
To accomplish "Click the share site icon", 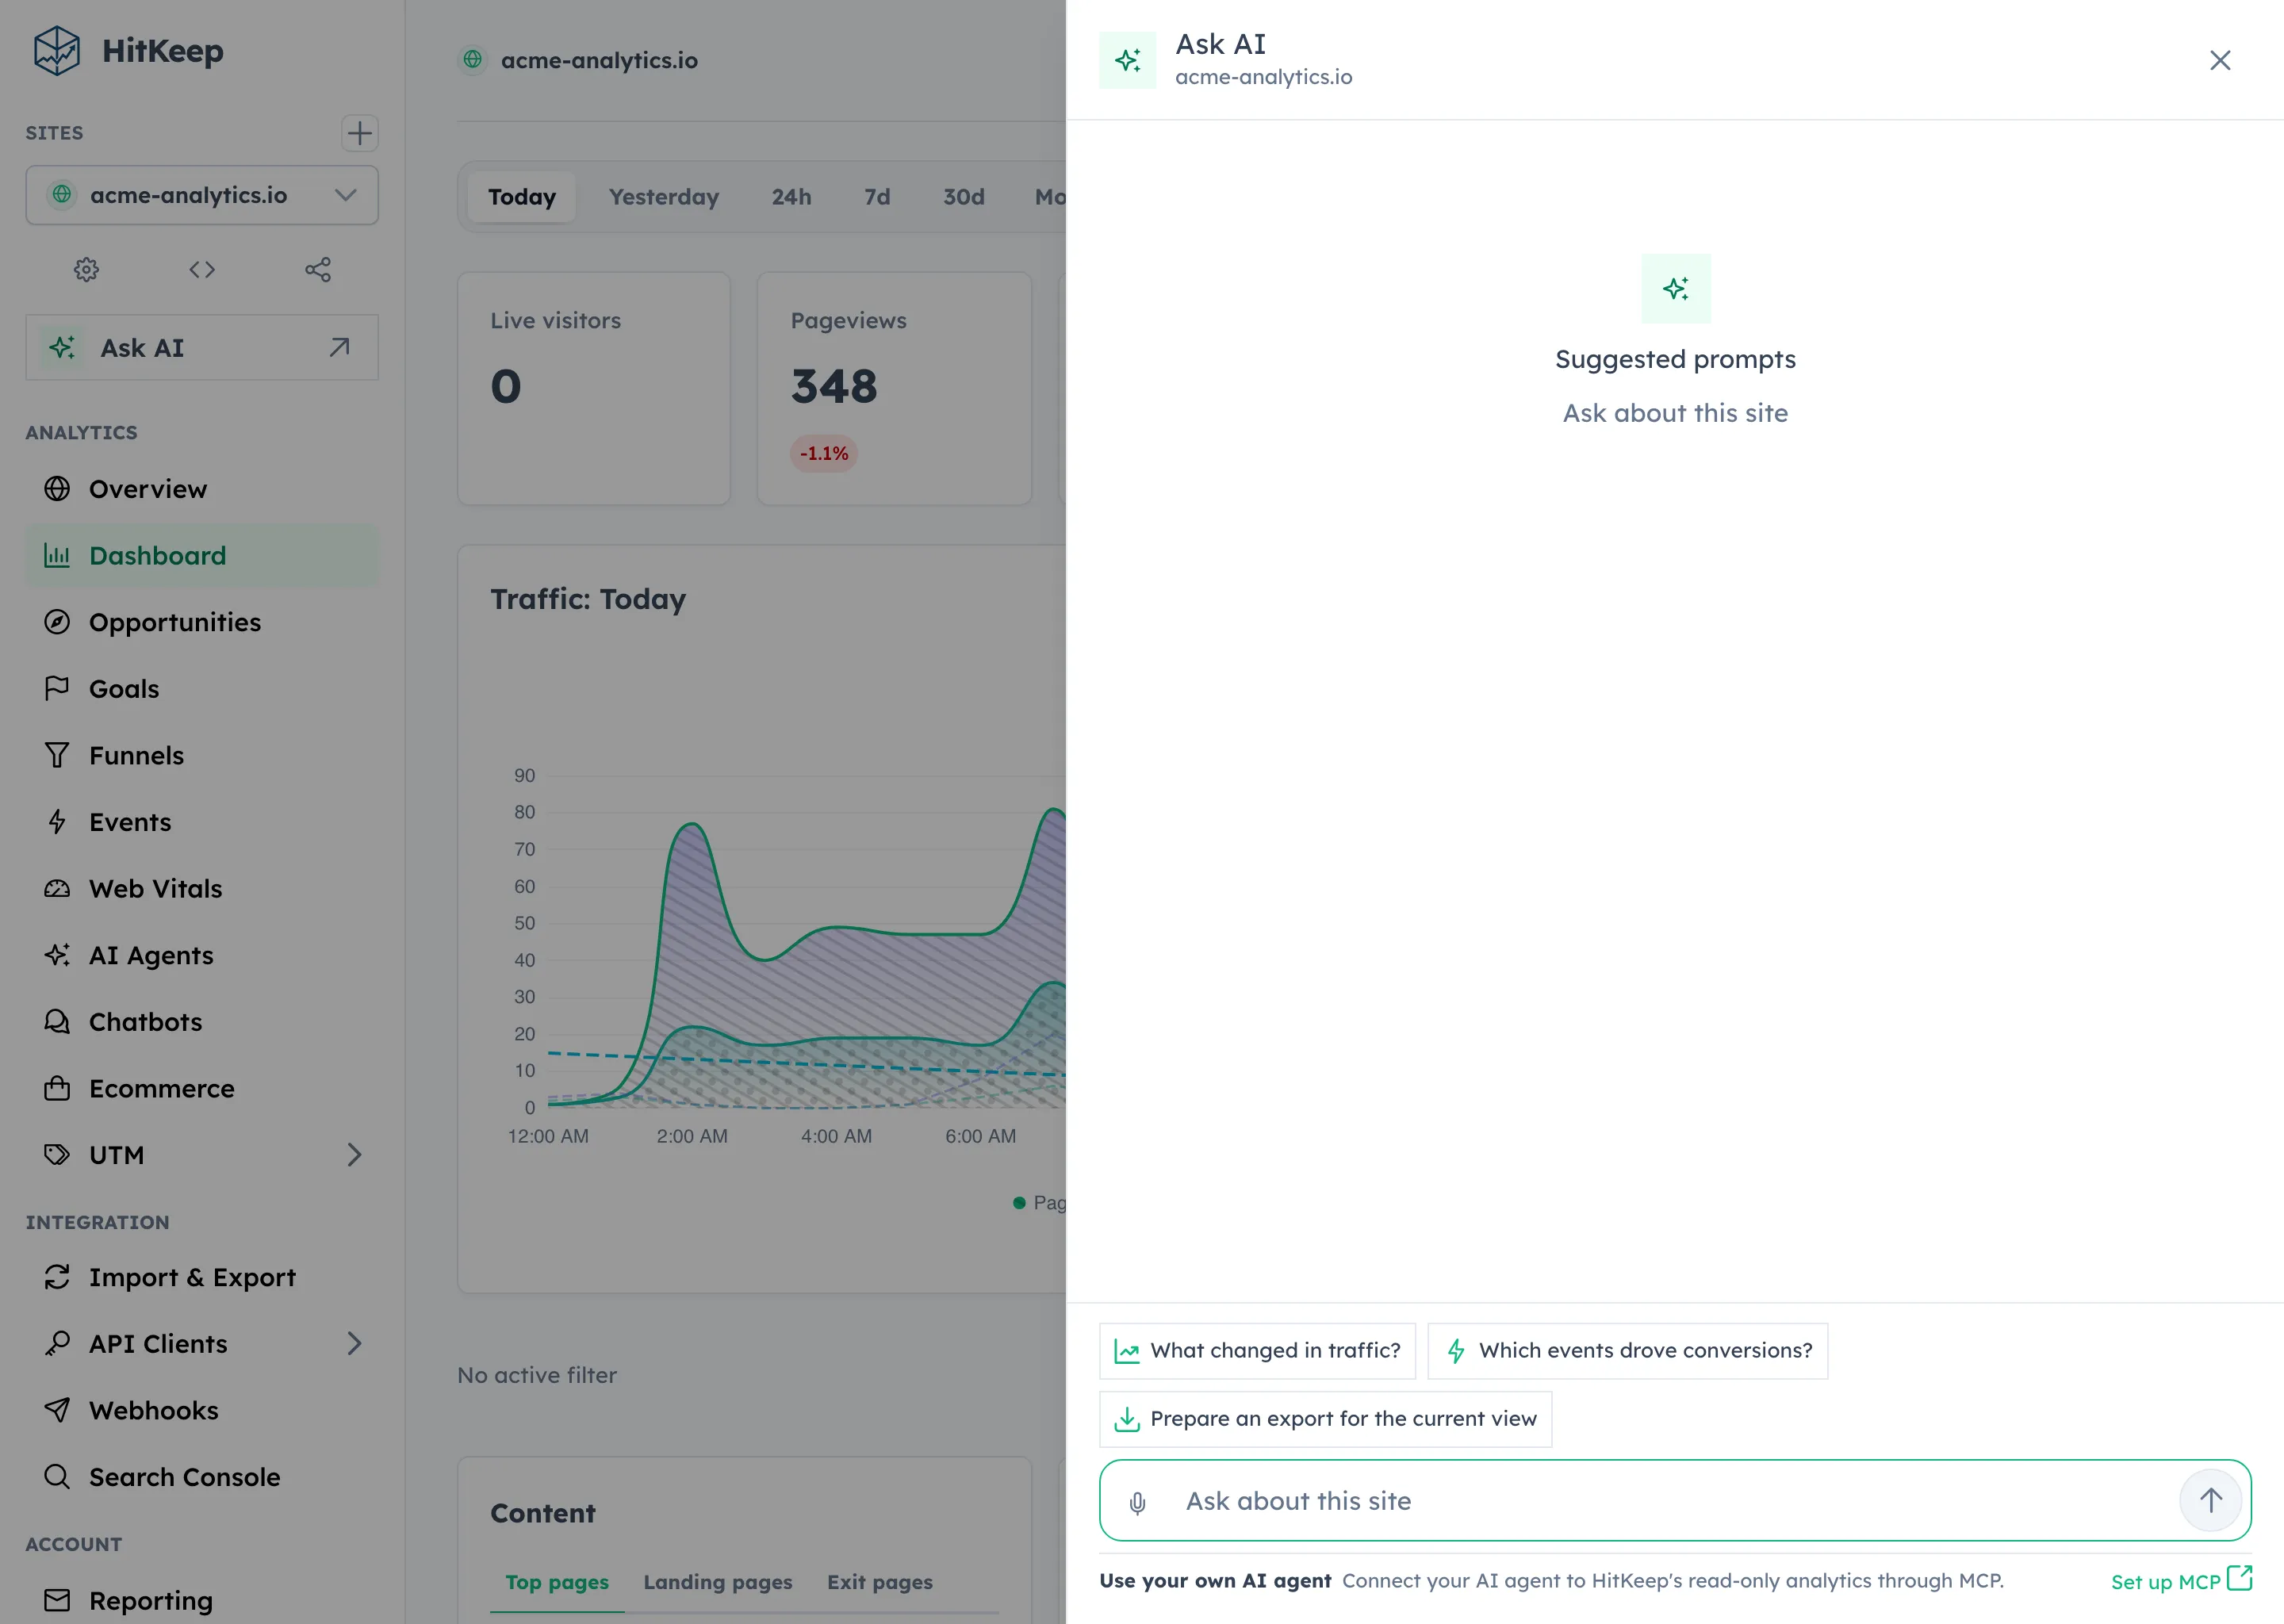I will pos(318,269).
